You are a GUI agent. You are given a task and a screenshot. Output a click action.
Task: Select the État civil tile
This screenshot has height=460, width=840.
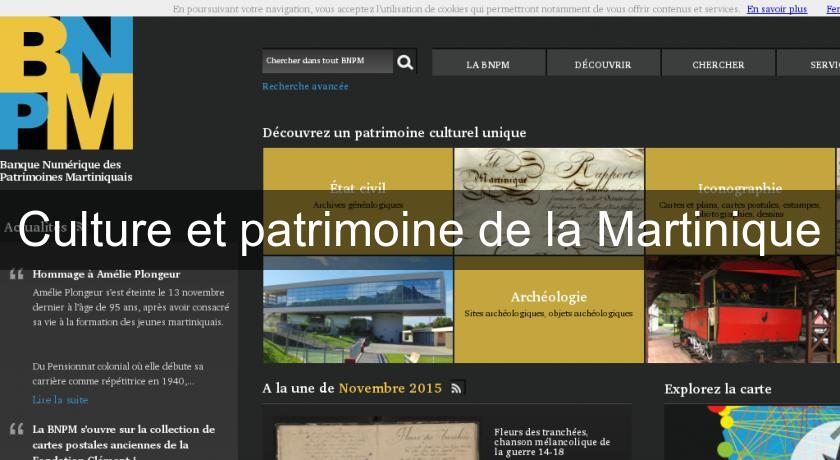[x=358, y=201]
